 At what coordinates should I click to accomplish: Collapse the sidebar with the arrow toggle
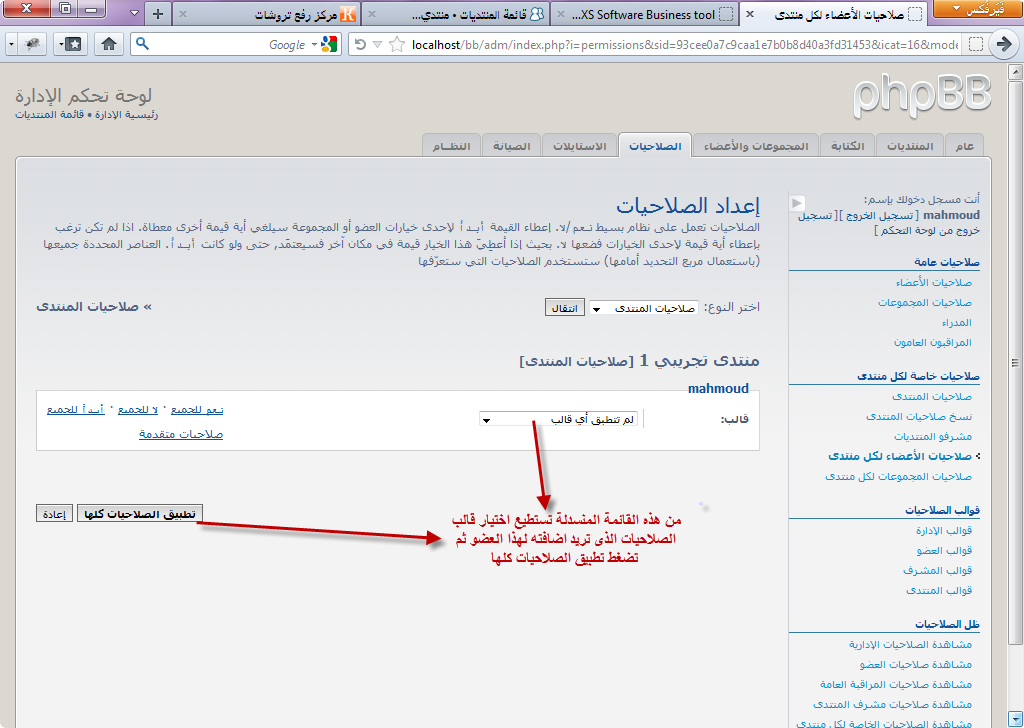797,203
